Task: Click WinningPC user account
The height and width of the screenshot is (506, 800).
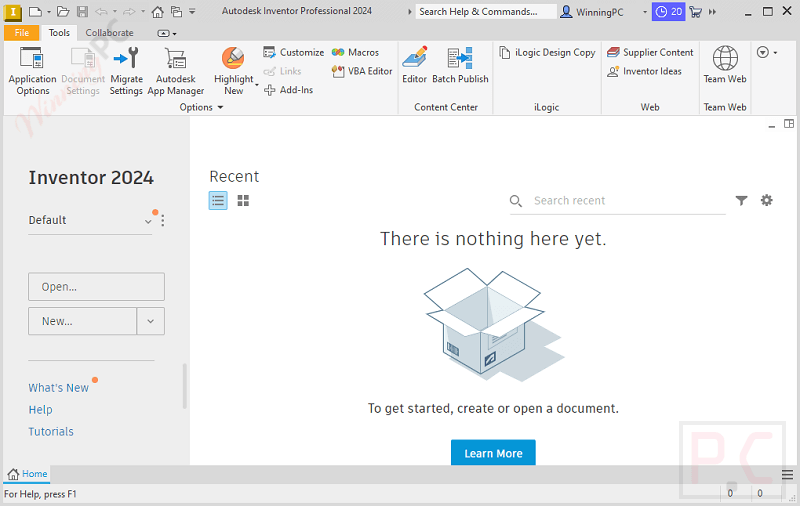Action: point(592,12)
